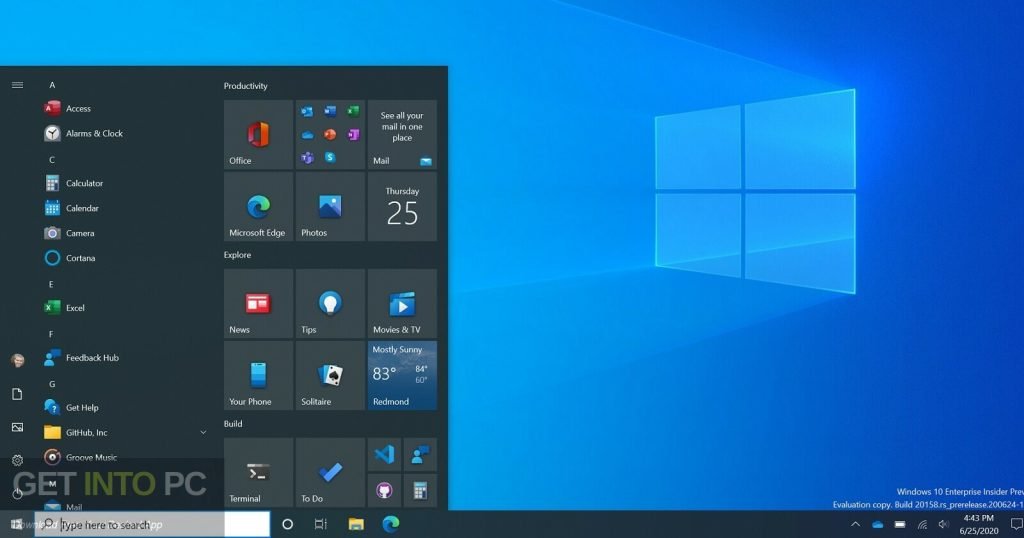Click the letter G header in app list
Viewport: 1024px width, 538px height.
pyautogui.click(x=52, y=384)
